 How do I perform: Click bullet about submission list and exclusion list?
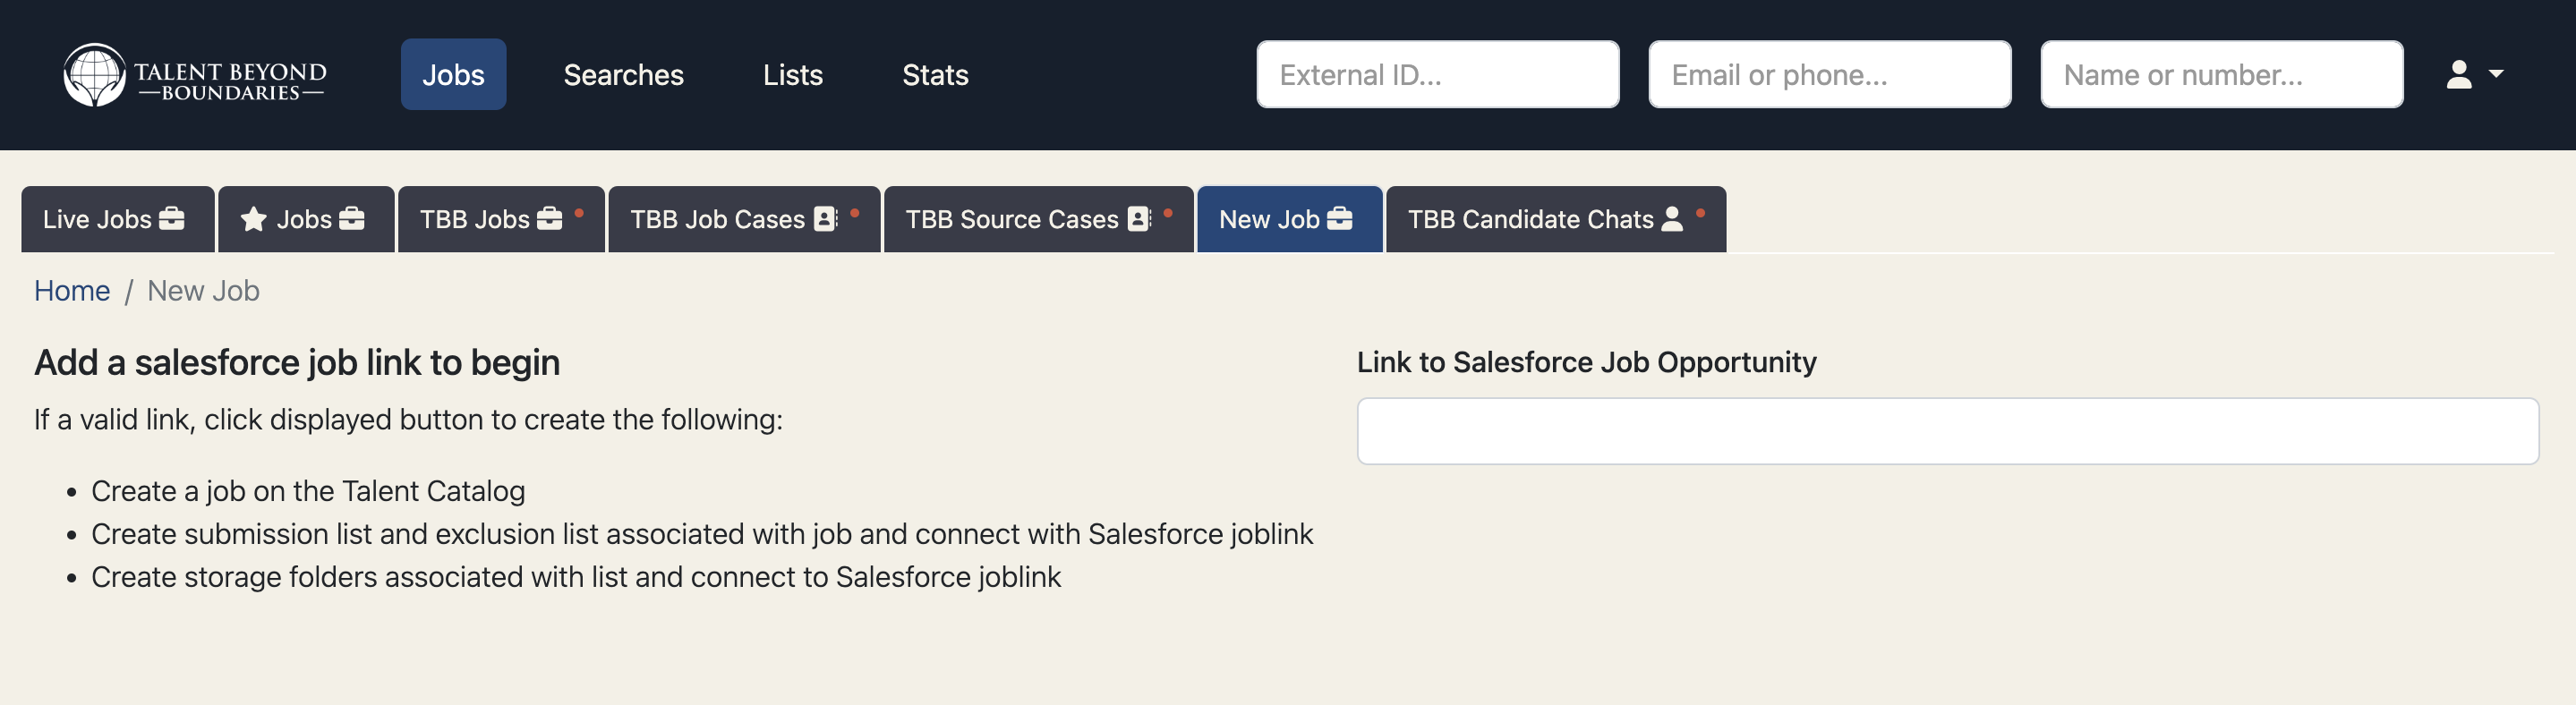point(702,534)
